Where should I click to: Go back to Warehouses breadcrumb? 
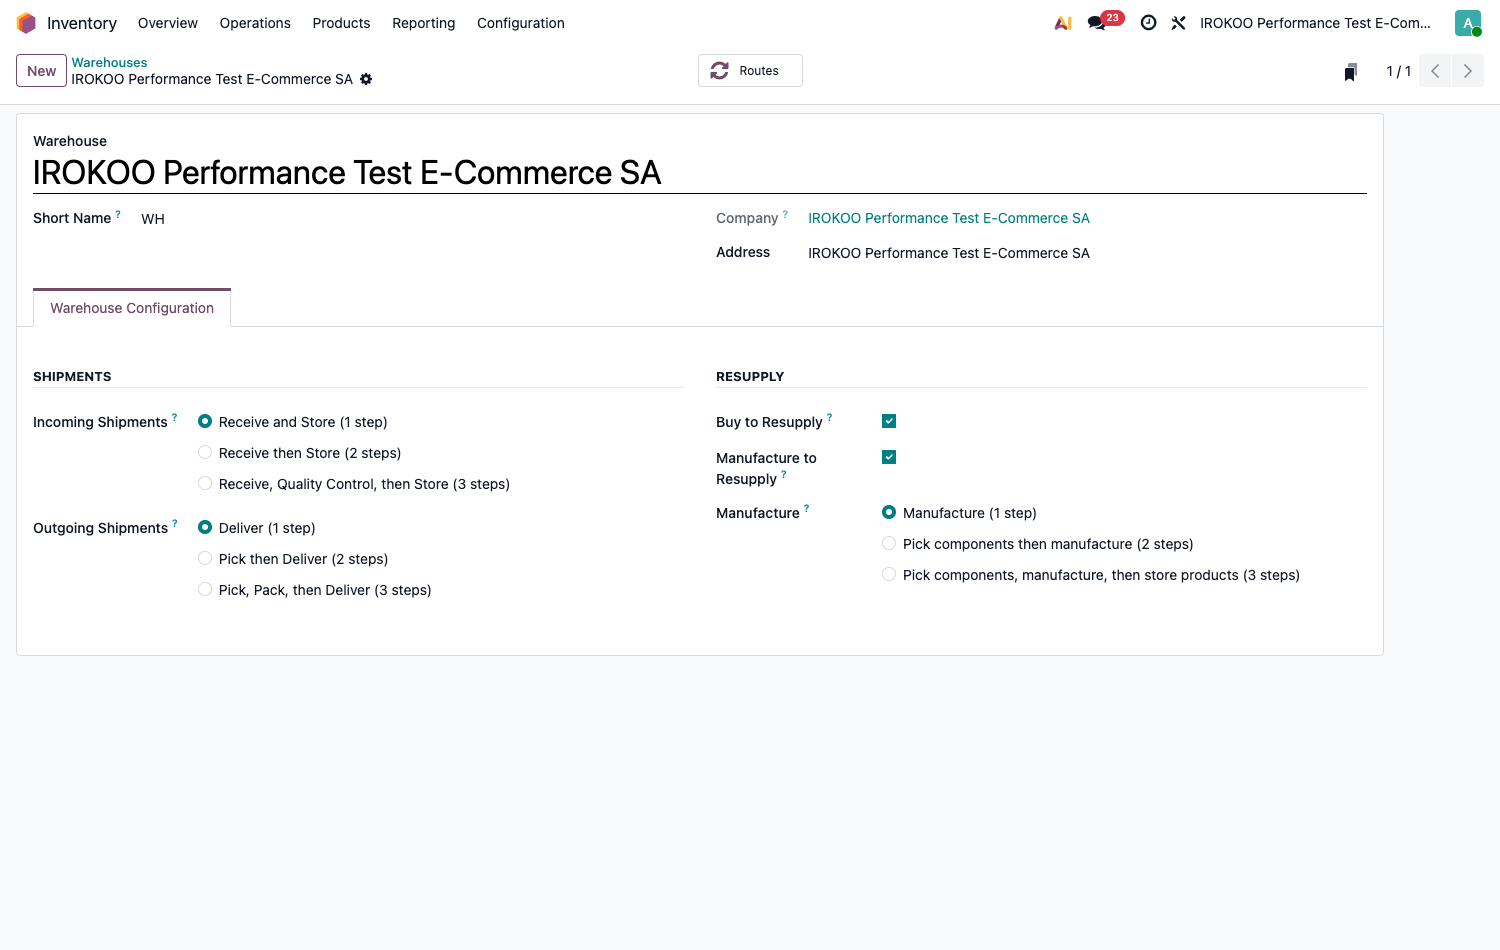[x=109, y=63]
